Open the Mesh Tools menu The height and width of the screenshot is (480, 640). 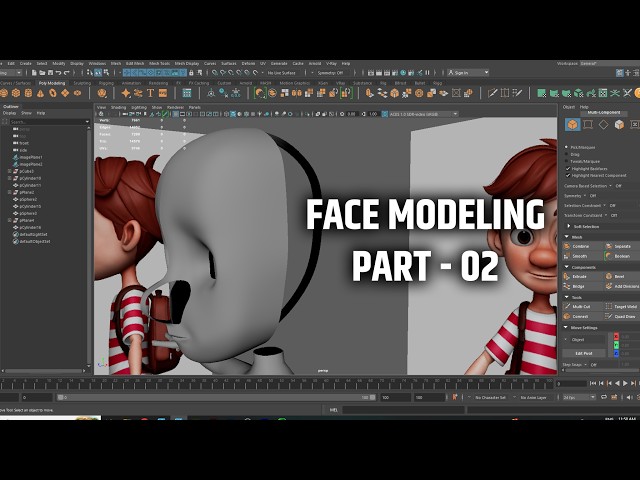click(159, 63)
